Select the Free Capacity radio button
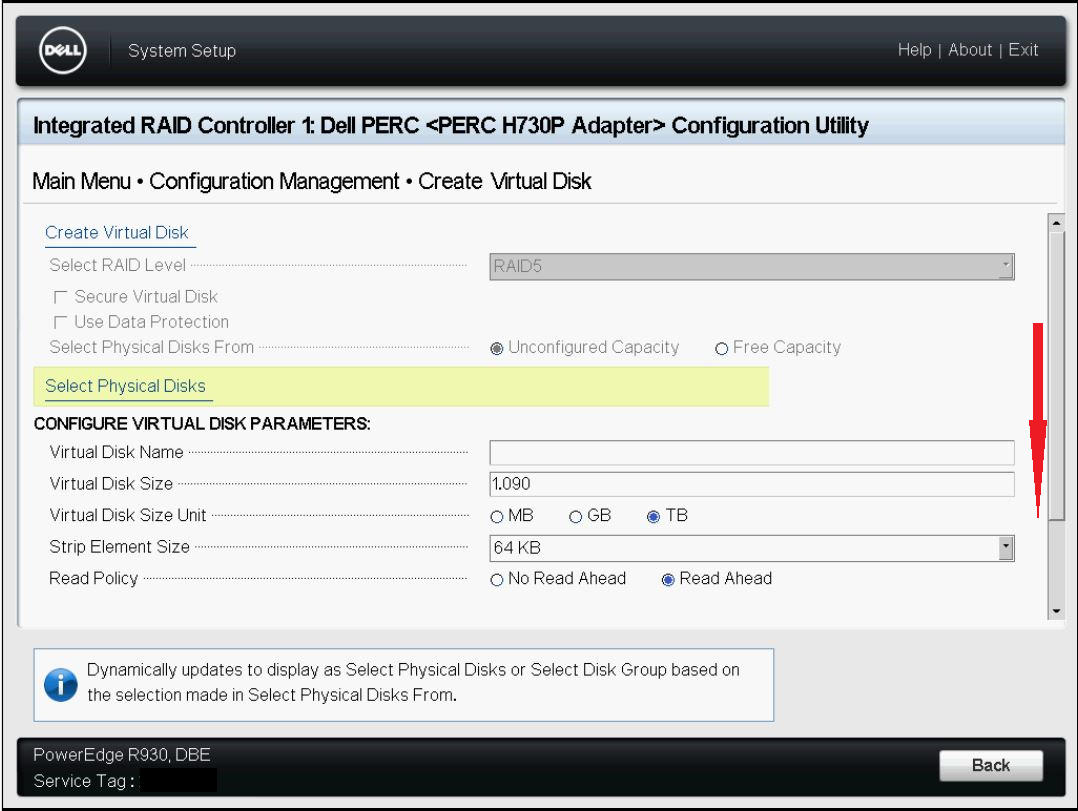This screenshot has height=811, width=1078. pos(721,348)
